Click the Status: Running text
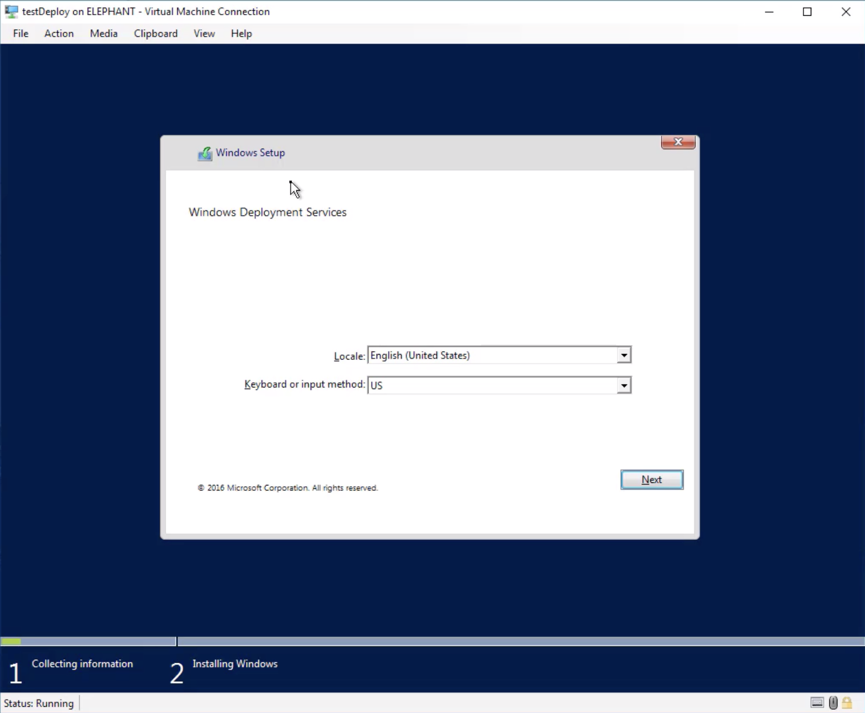 (39, 703)
